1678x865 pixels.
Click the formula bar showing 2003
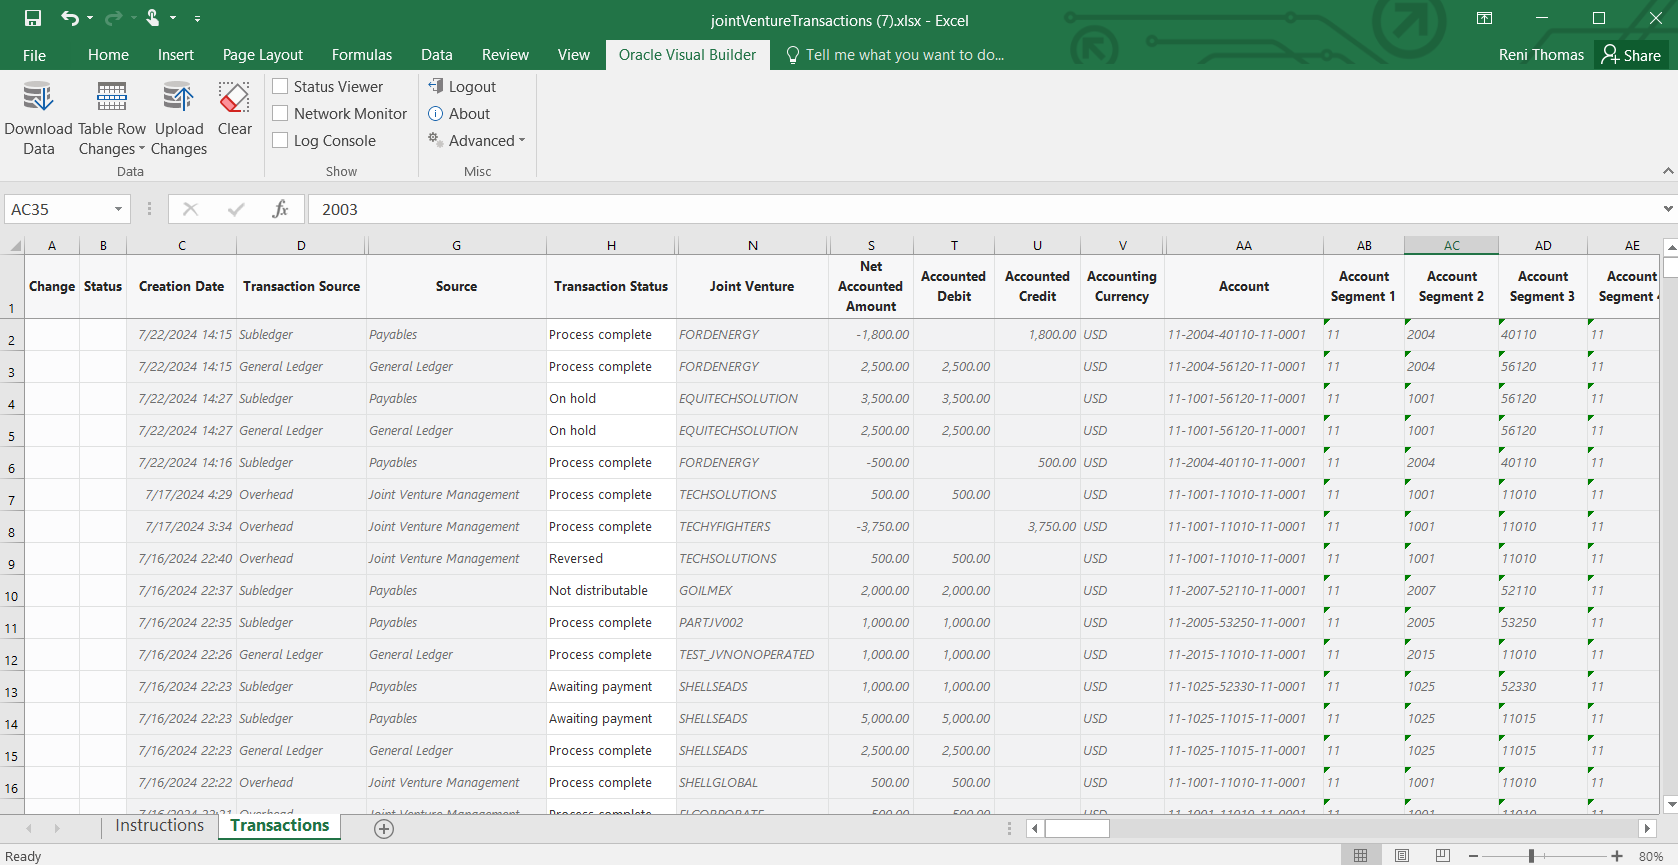click(985, 209)
